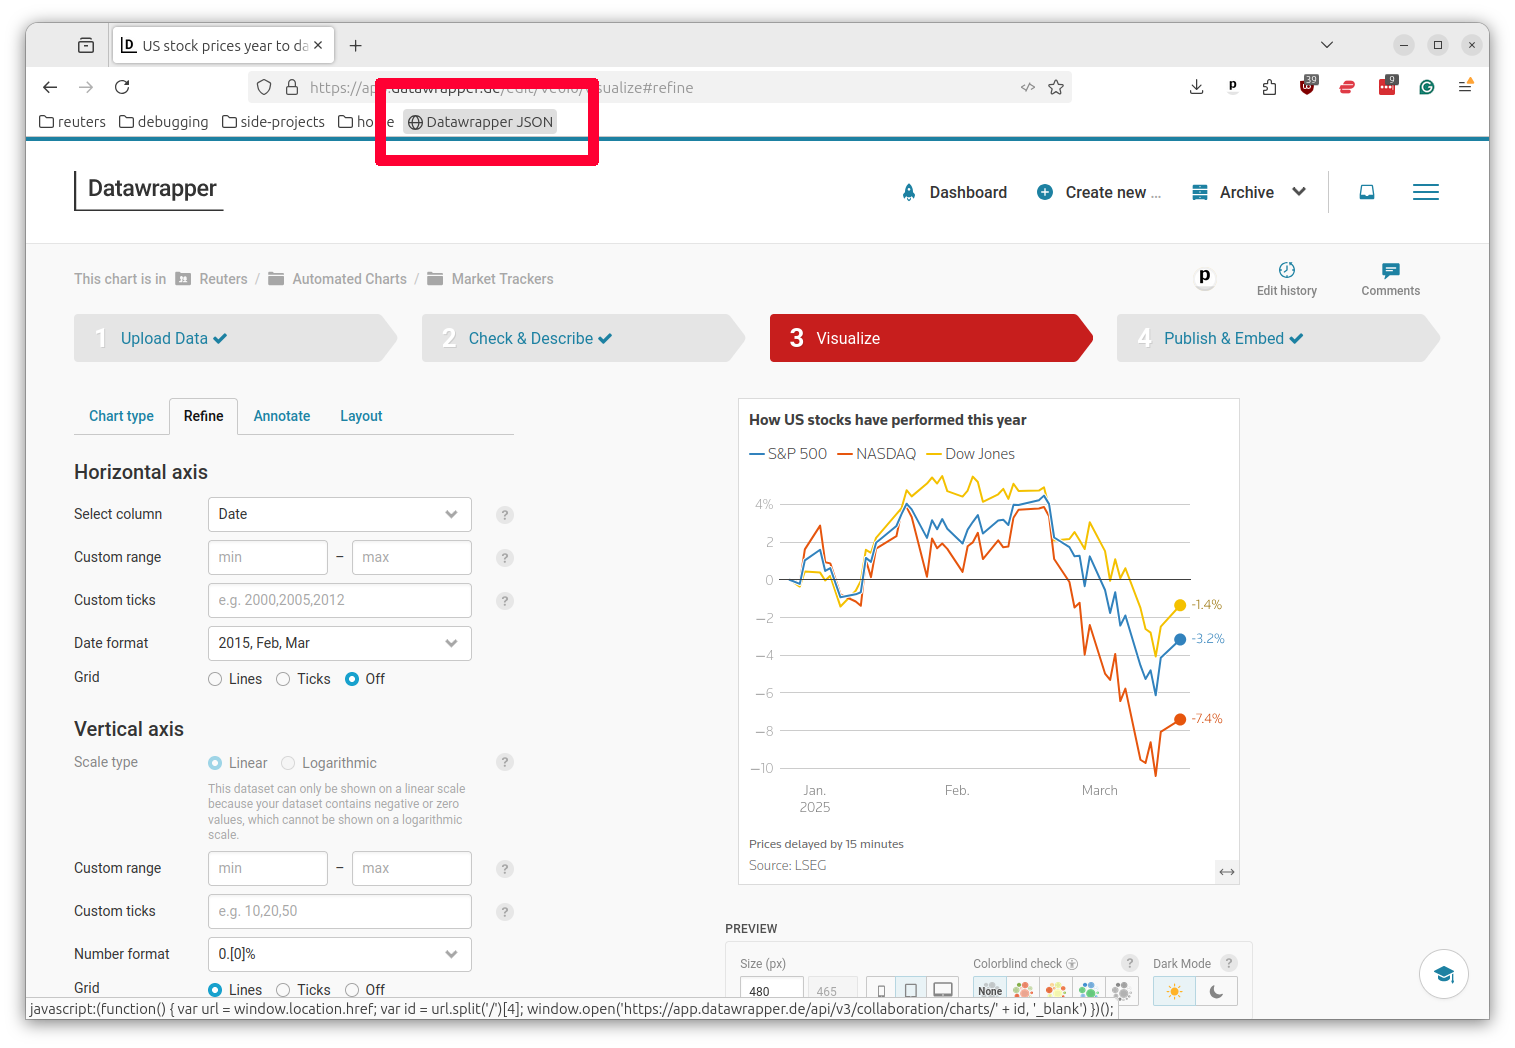Viewport: 1515px width, 1048px height.
Task: Go to step 1 Upload Data
Action: click(x=234, y=338)
